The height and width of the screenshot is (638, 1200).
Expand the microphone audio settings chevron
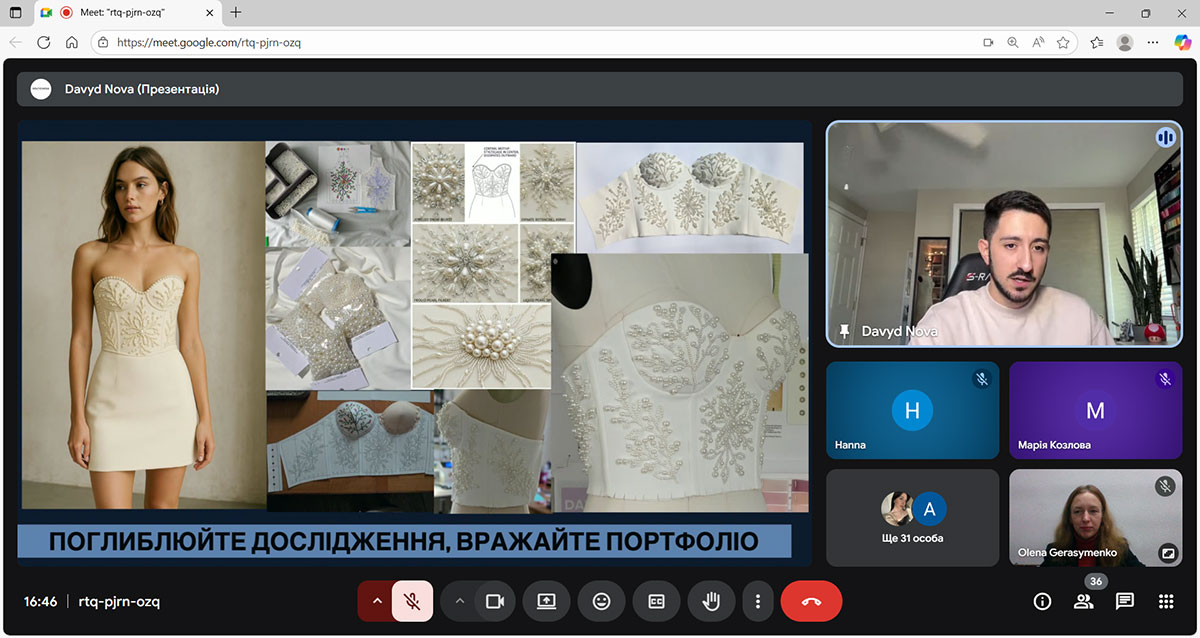point(376,601)
